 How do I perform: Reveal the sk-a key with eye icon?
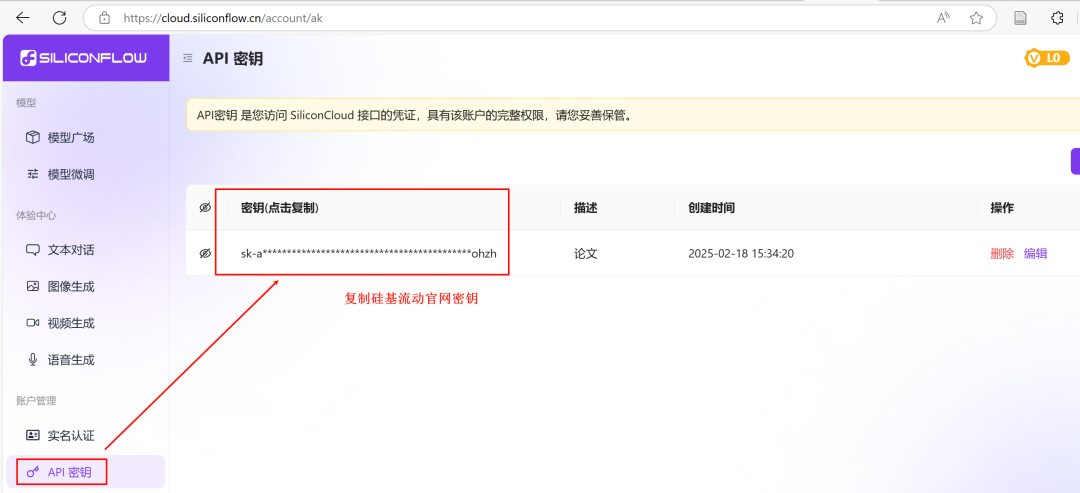(x=205, y=253)
